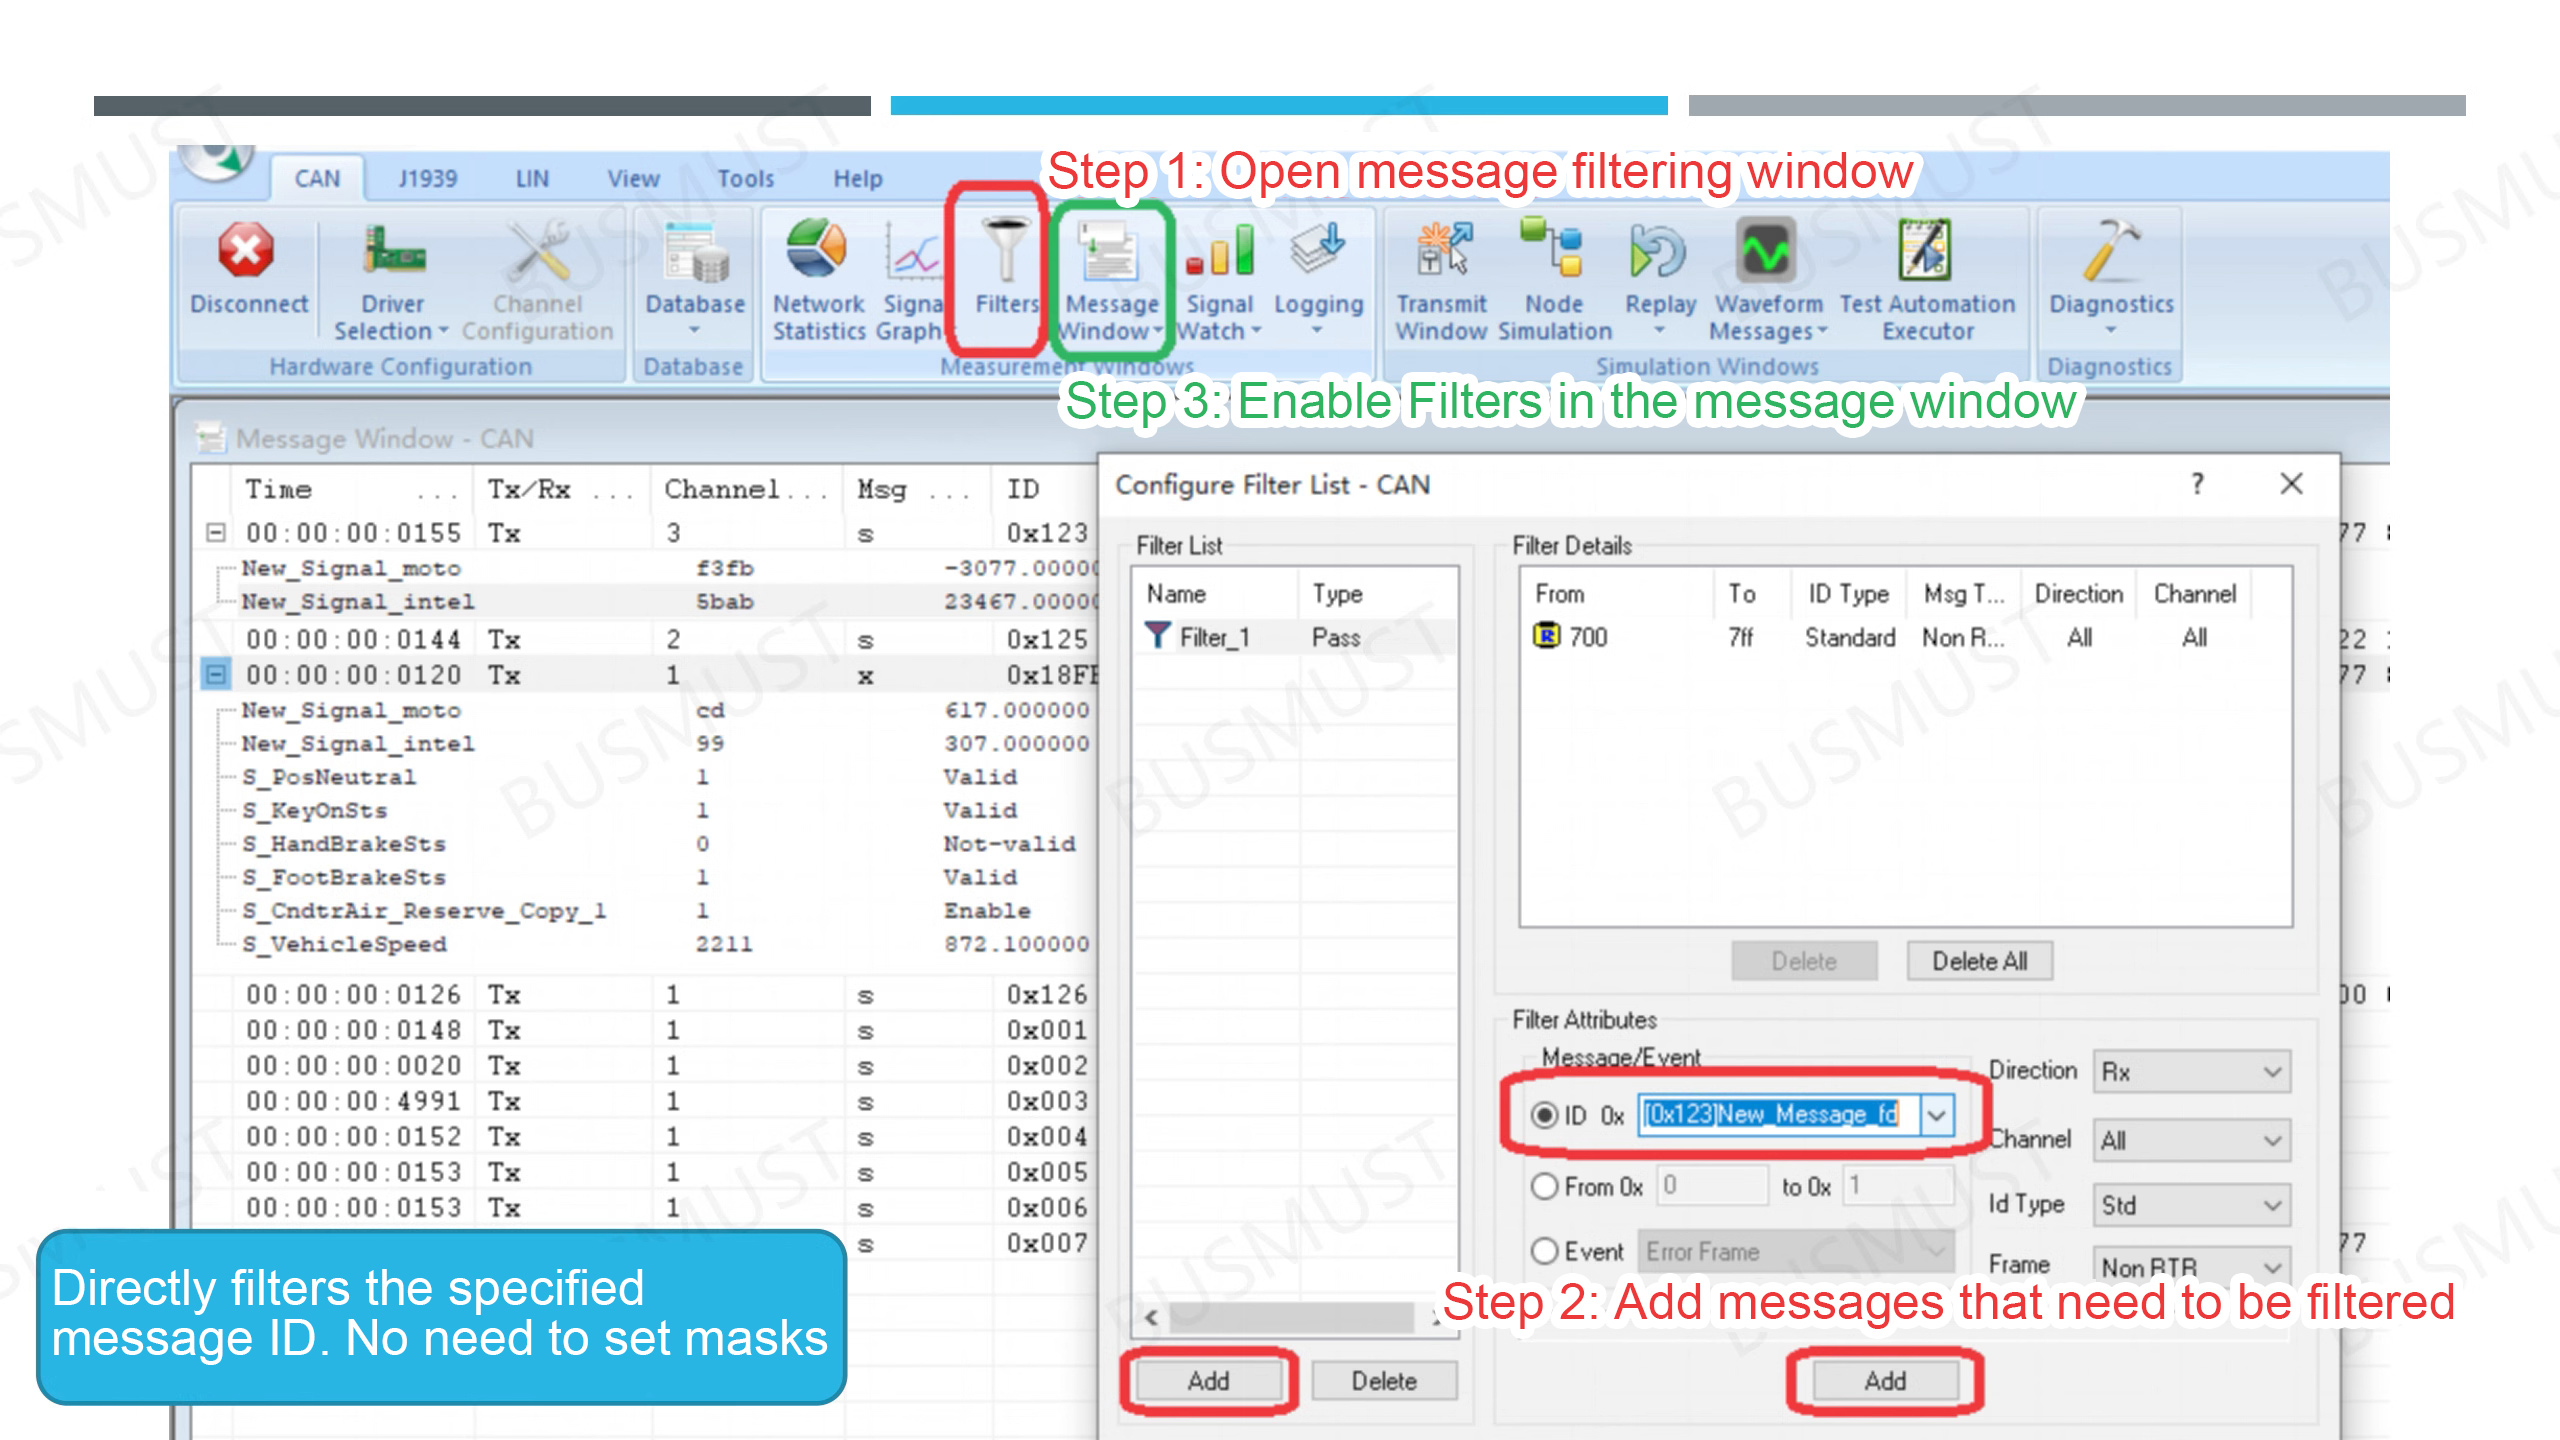Click the Filters funnel icon
2560x1440 pixels.
(1005, 252)
